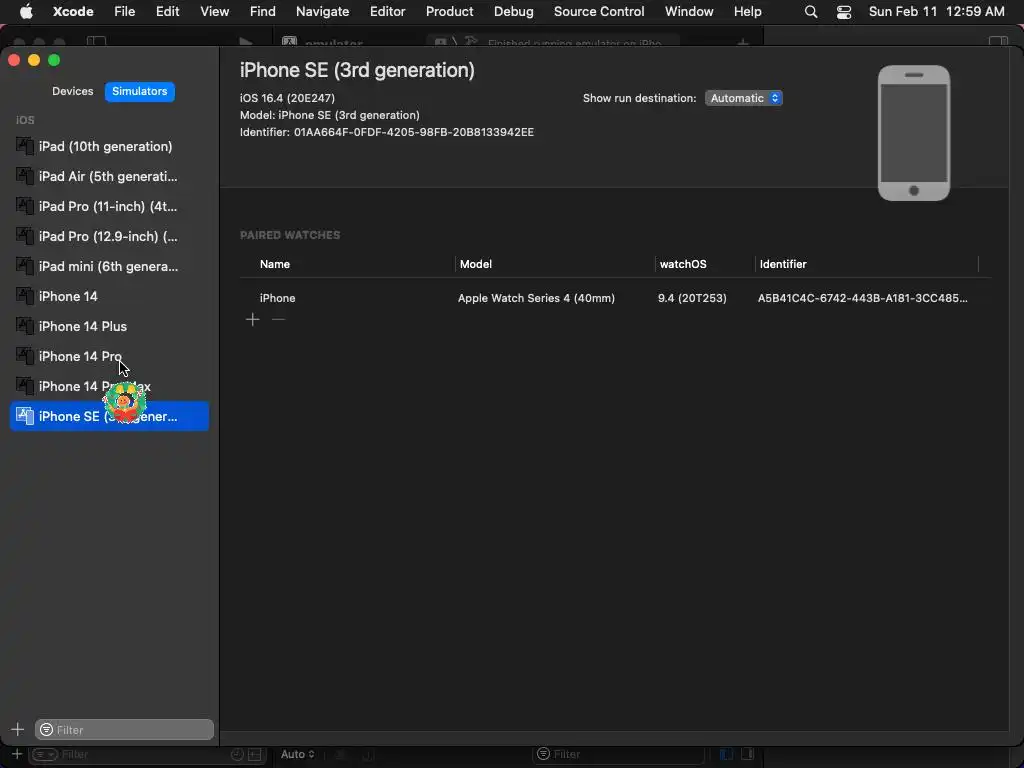Click Xcode main window navigator plus button
The image size is (1024, 768).
[17, 754]
